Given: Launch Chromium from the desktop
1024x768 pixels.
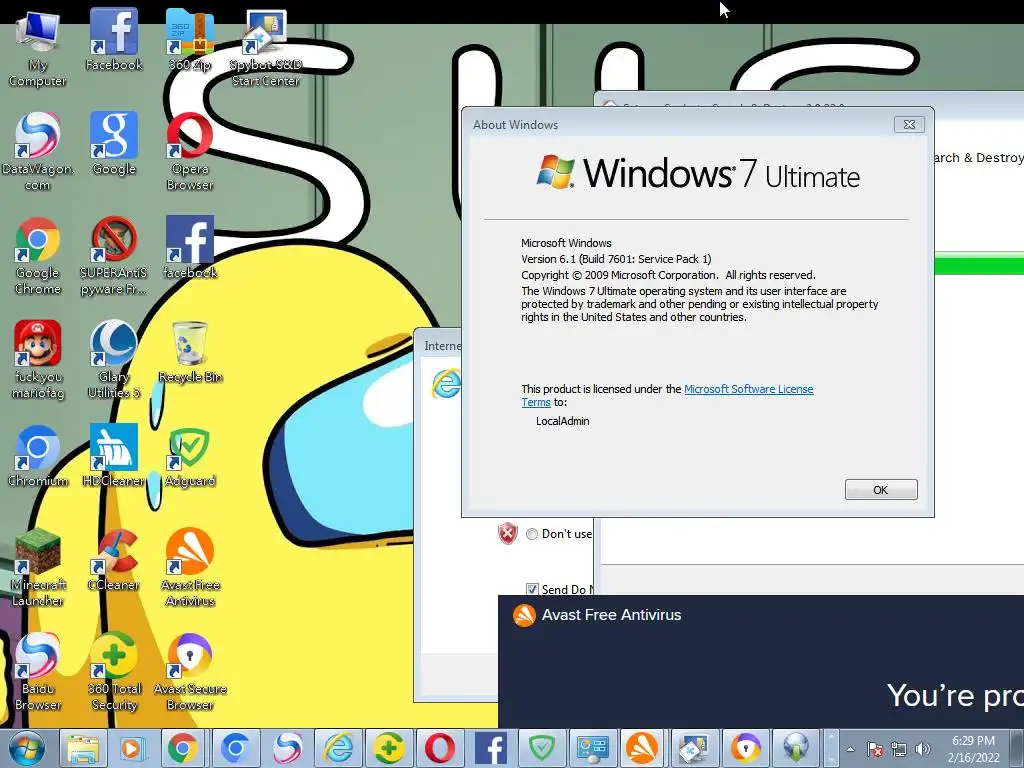Looking at the screenshot, I should click(37, 456).
